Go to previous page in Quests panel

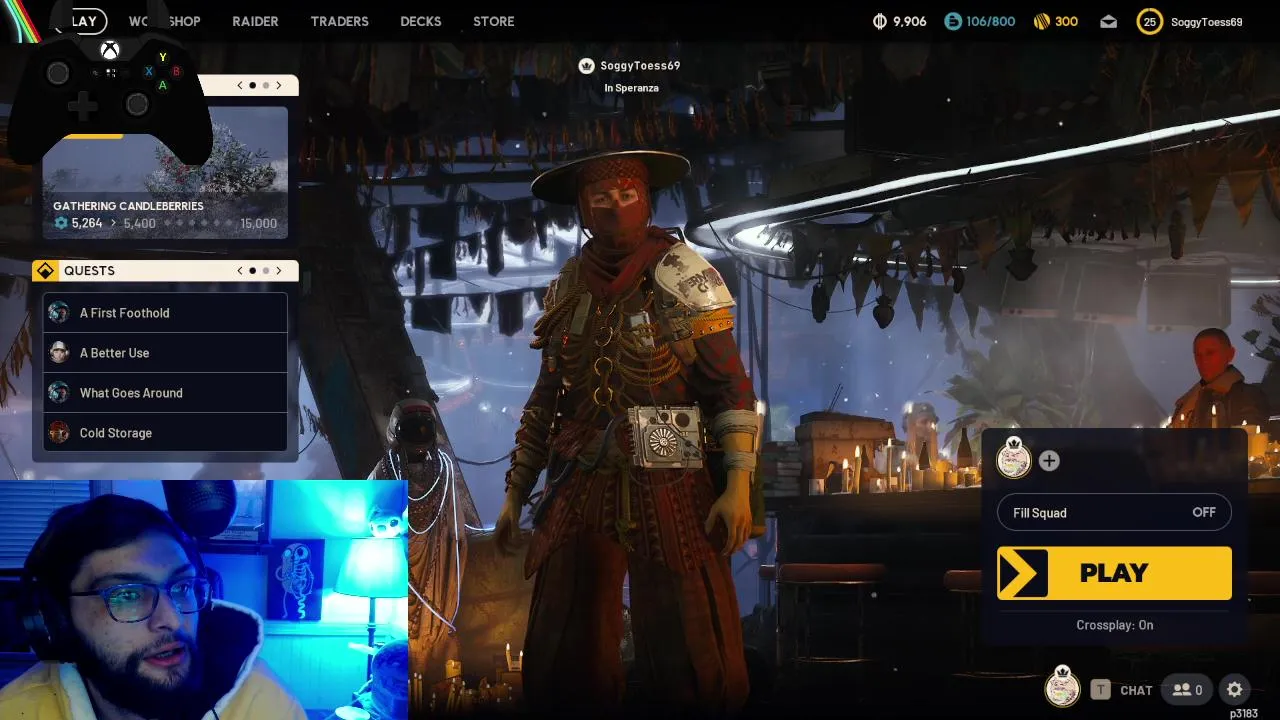(240, 271)
